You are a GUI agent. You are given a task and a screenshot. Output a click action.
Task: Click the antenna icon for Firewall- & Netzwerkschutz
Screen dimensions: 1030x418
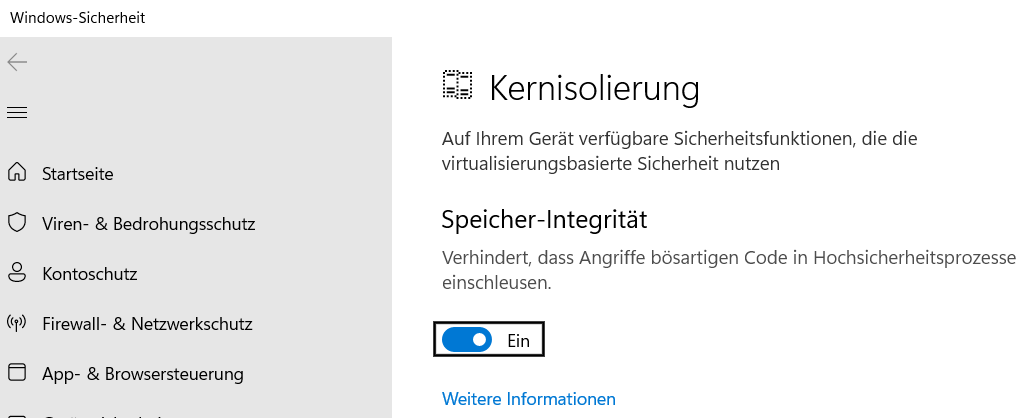click(x=16, y=323)
